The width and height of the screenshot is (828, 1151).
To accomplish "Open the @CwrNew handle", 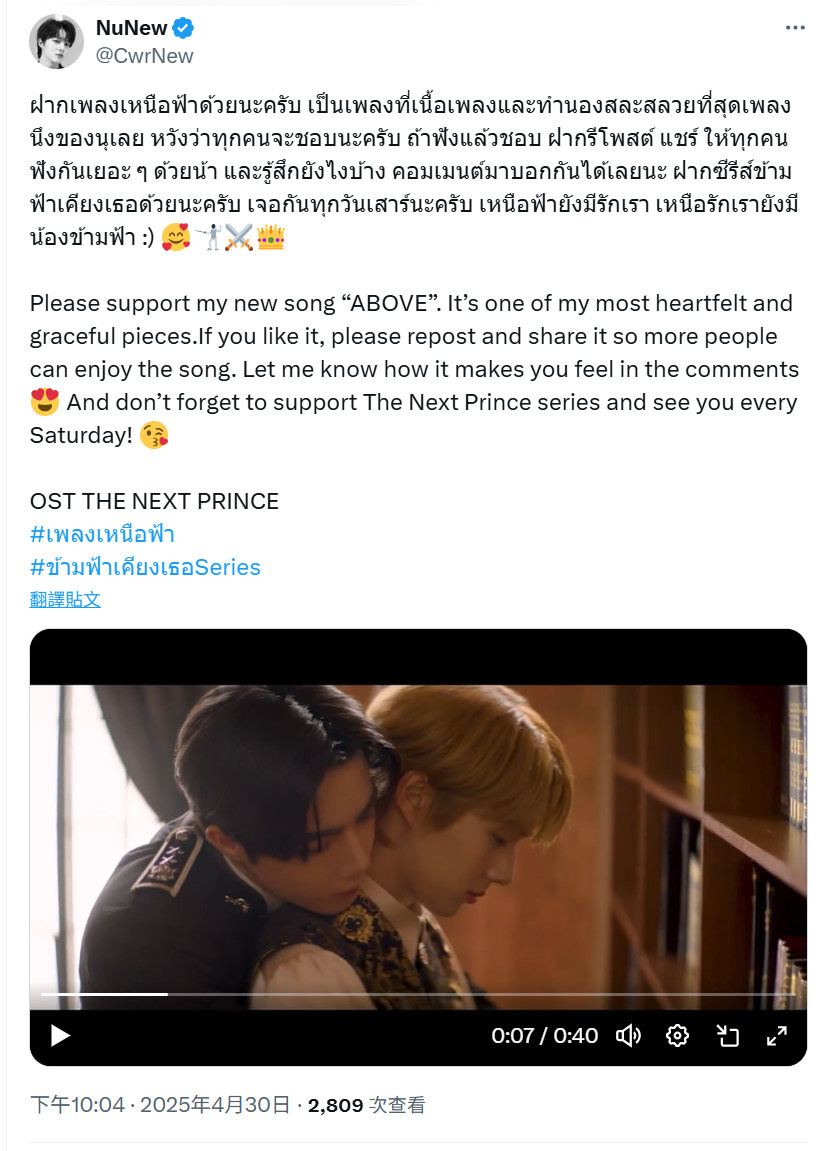I will pos(145,56).
